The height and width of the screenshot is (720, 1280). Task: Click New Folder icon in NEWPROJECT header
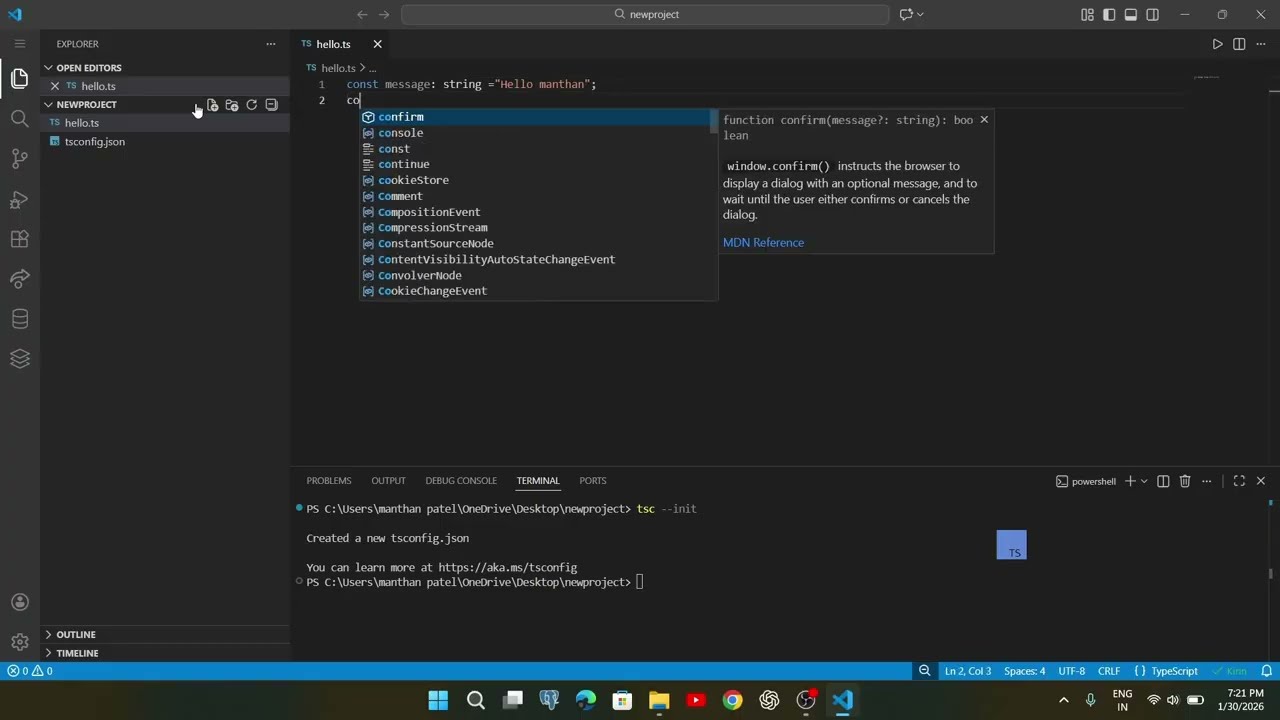232,105
